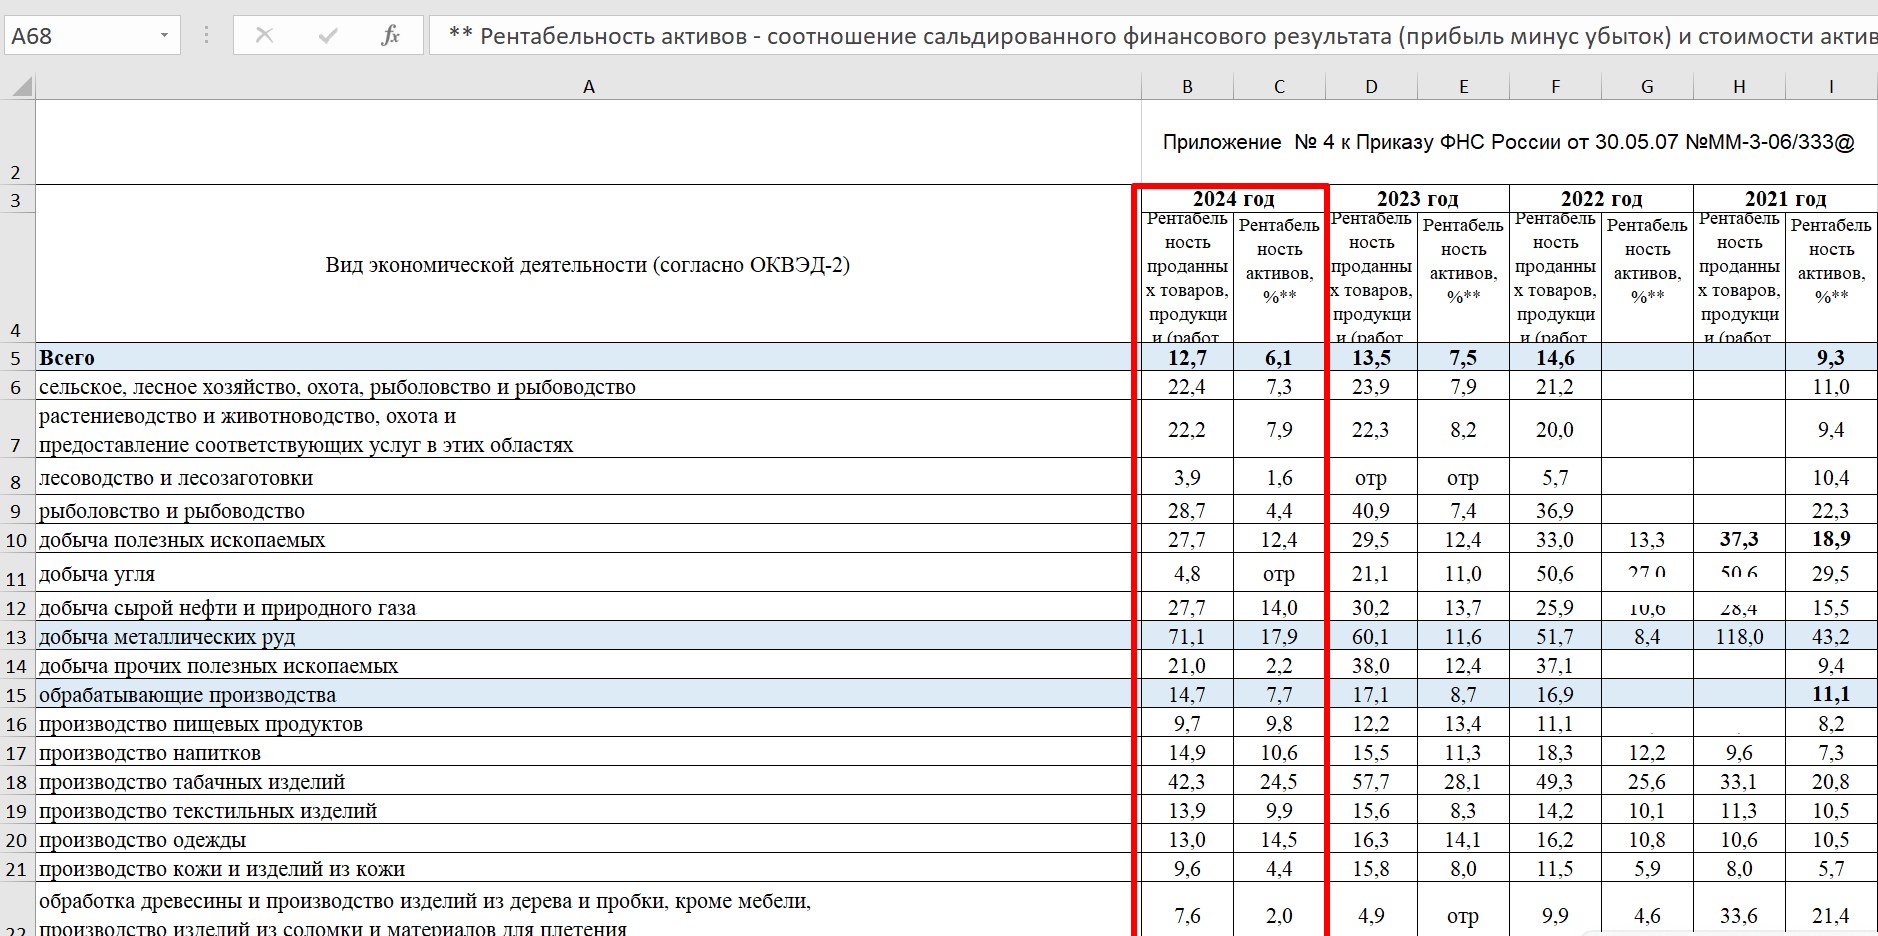Select column A header
Image resolution: width=1878 pixels, height=936 pixels.
[588, 87]
